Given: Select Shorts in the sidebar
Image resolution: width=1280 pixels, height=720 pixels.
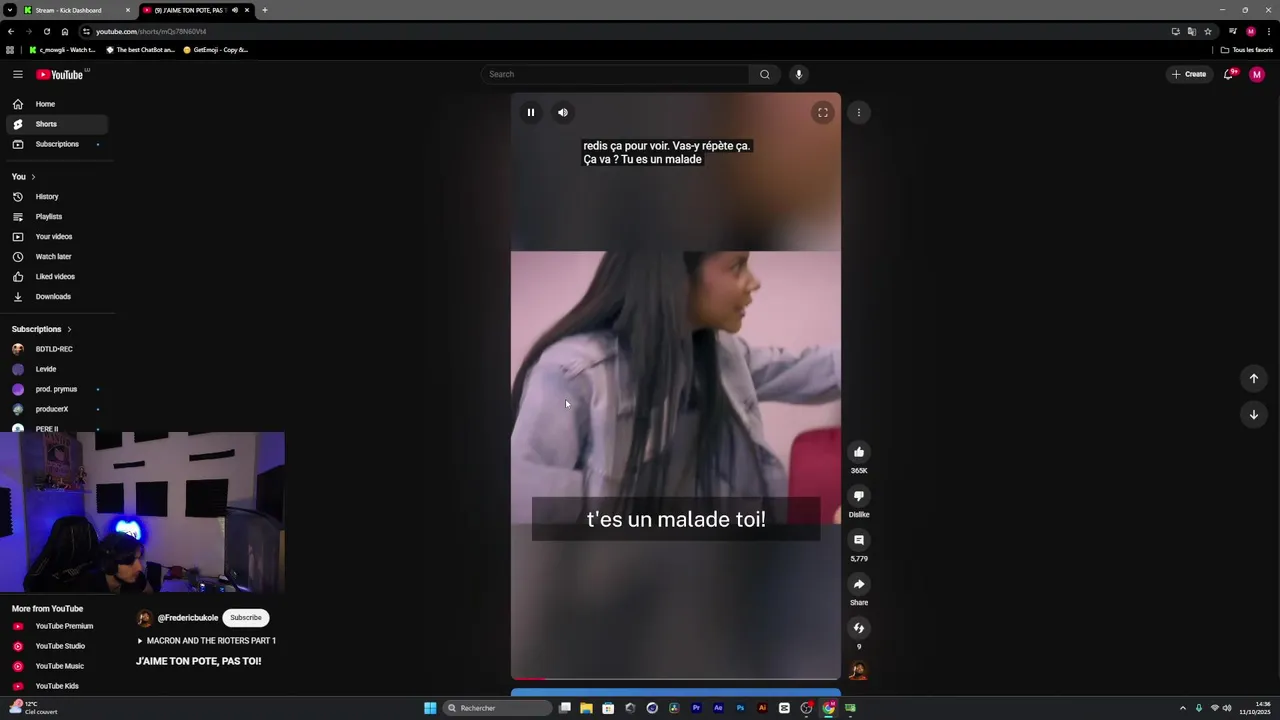Looking at the screenshot, I should tap(57, 124).
